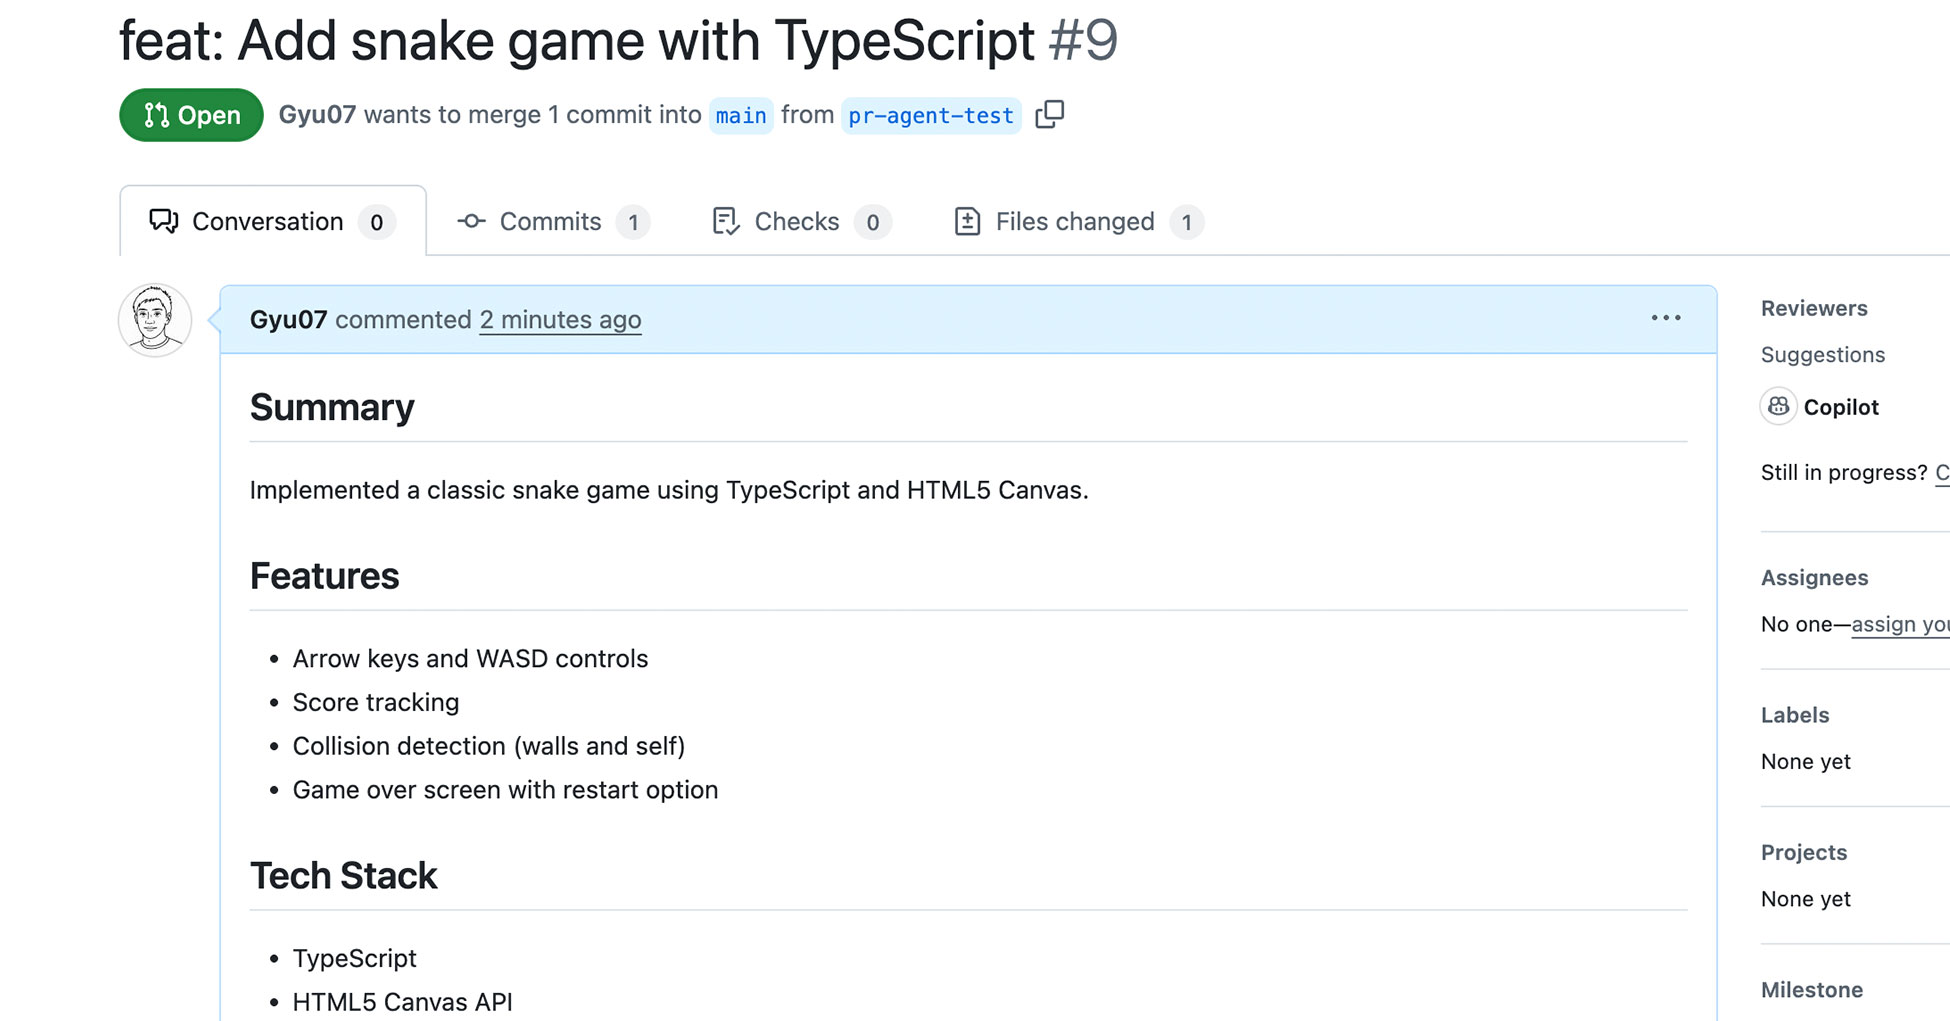Click the pull request icon in Open badge
The image size is (1950, 1021).
coord(156,115)
